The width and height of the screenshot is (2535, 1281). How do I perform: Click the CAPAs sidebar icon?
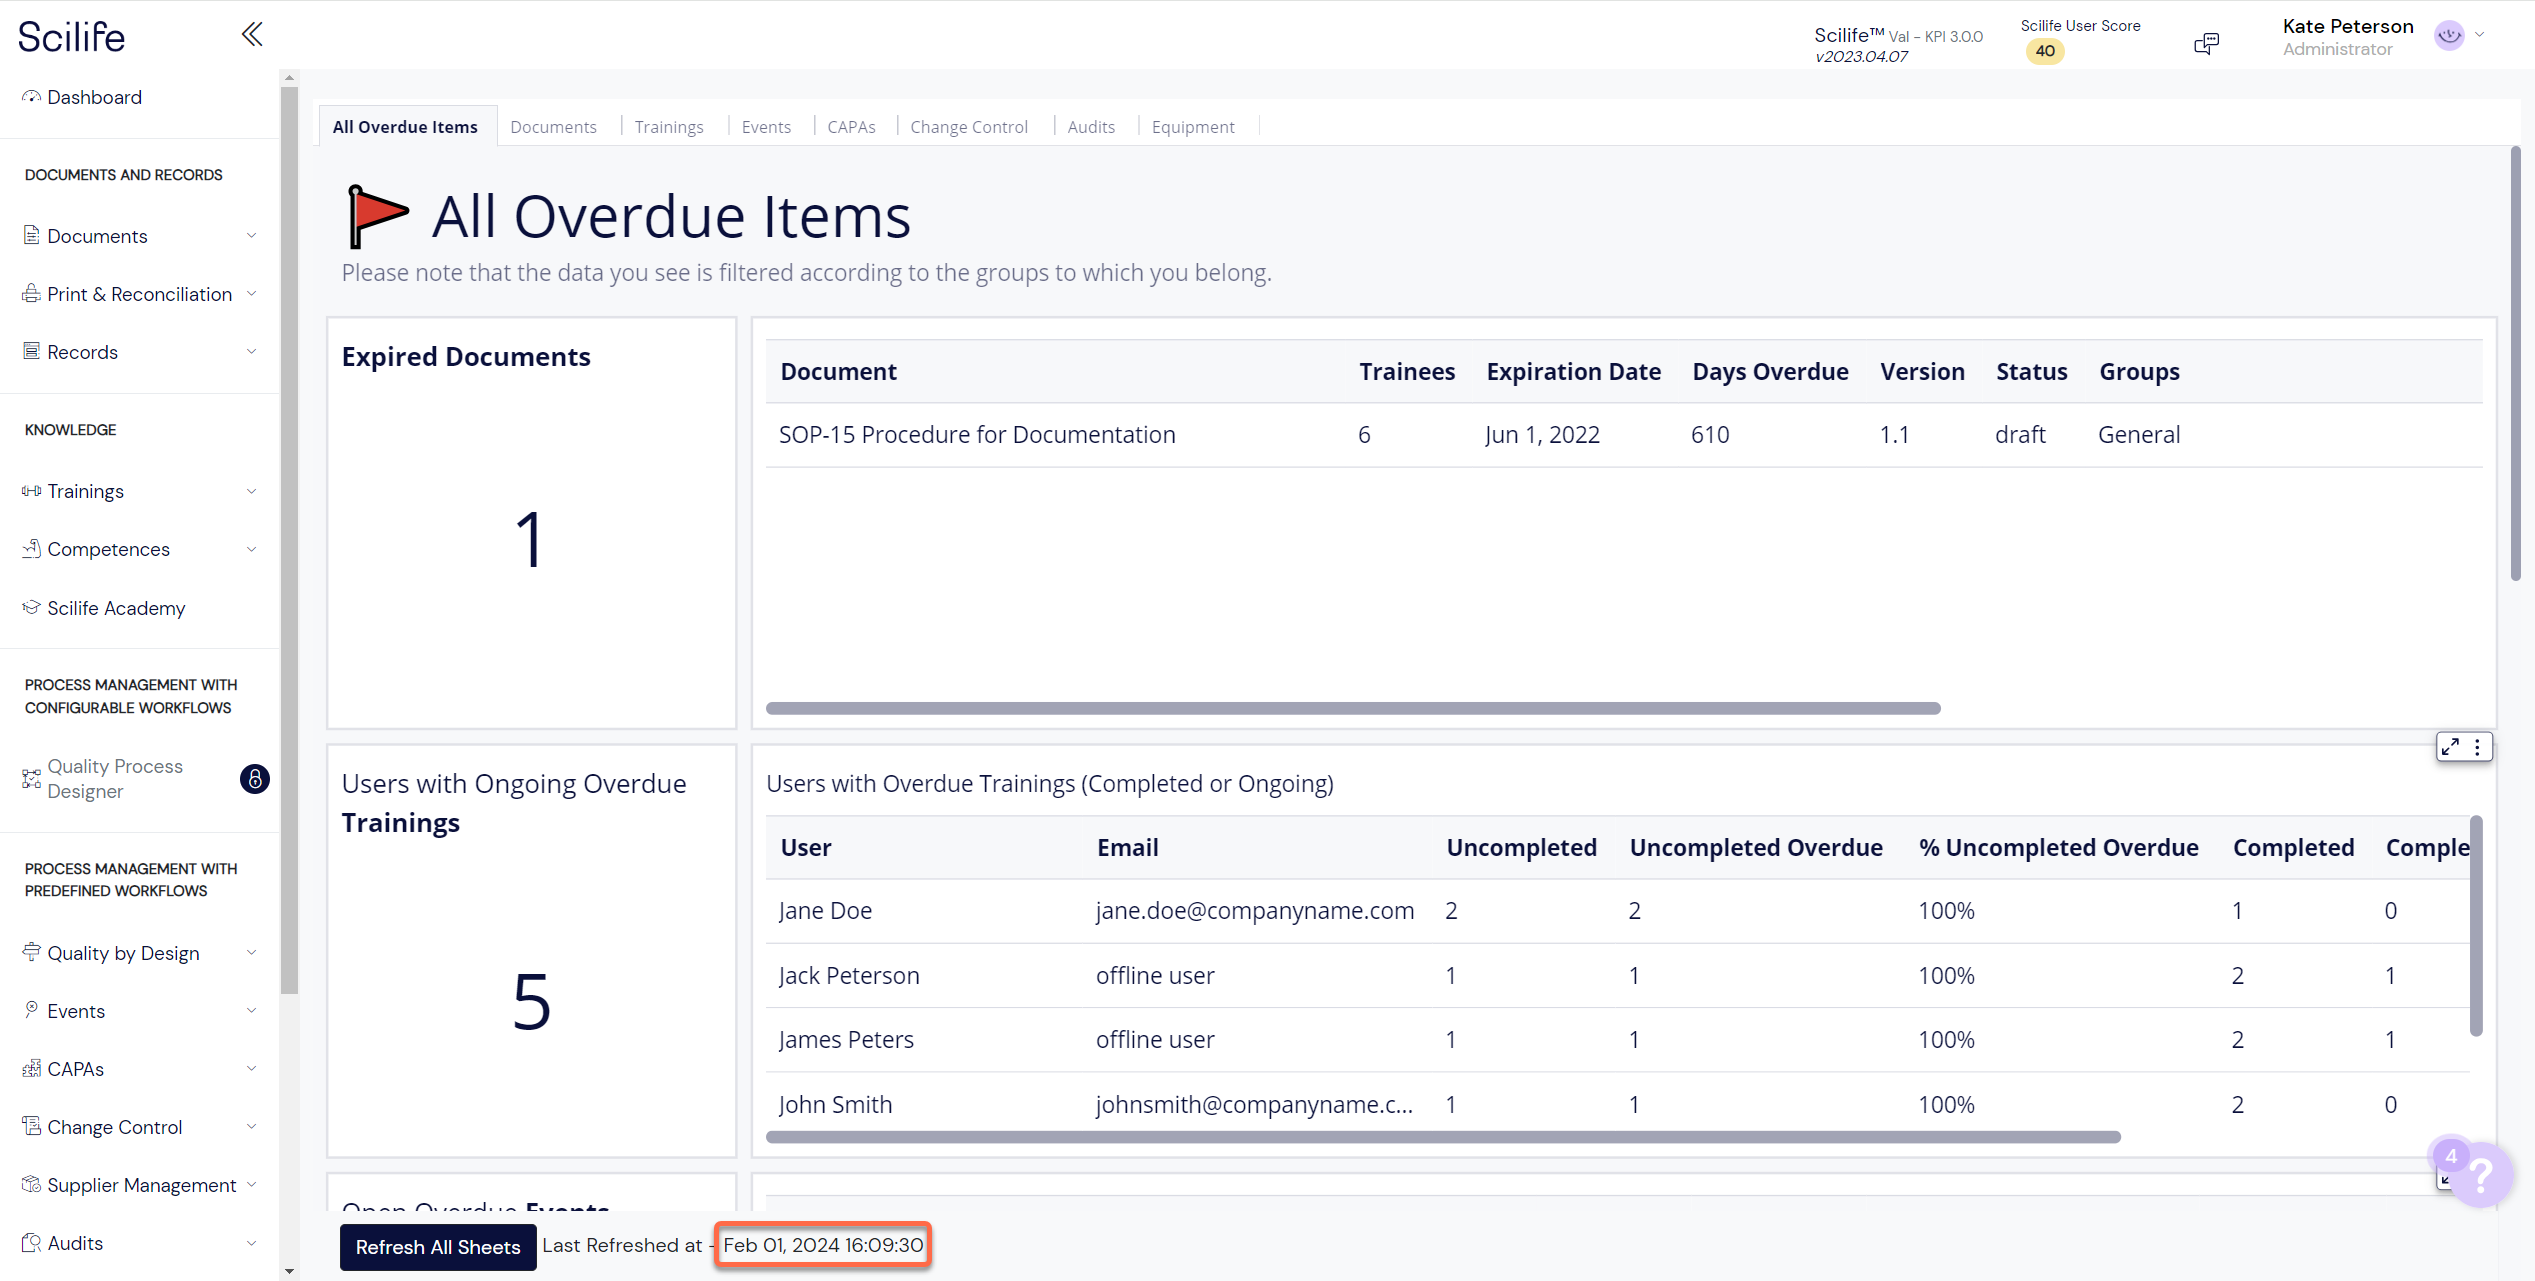(32, 1068)
